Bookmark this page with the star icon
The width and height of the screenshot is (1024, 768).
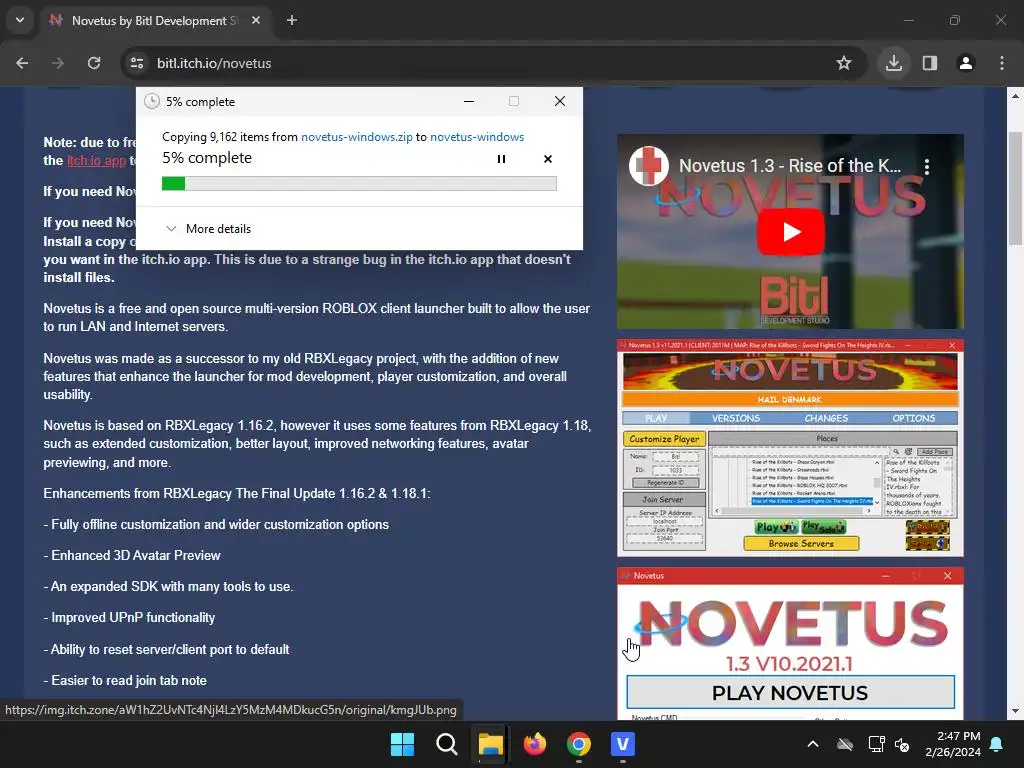844,63
